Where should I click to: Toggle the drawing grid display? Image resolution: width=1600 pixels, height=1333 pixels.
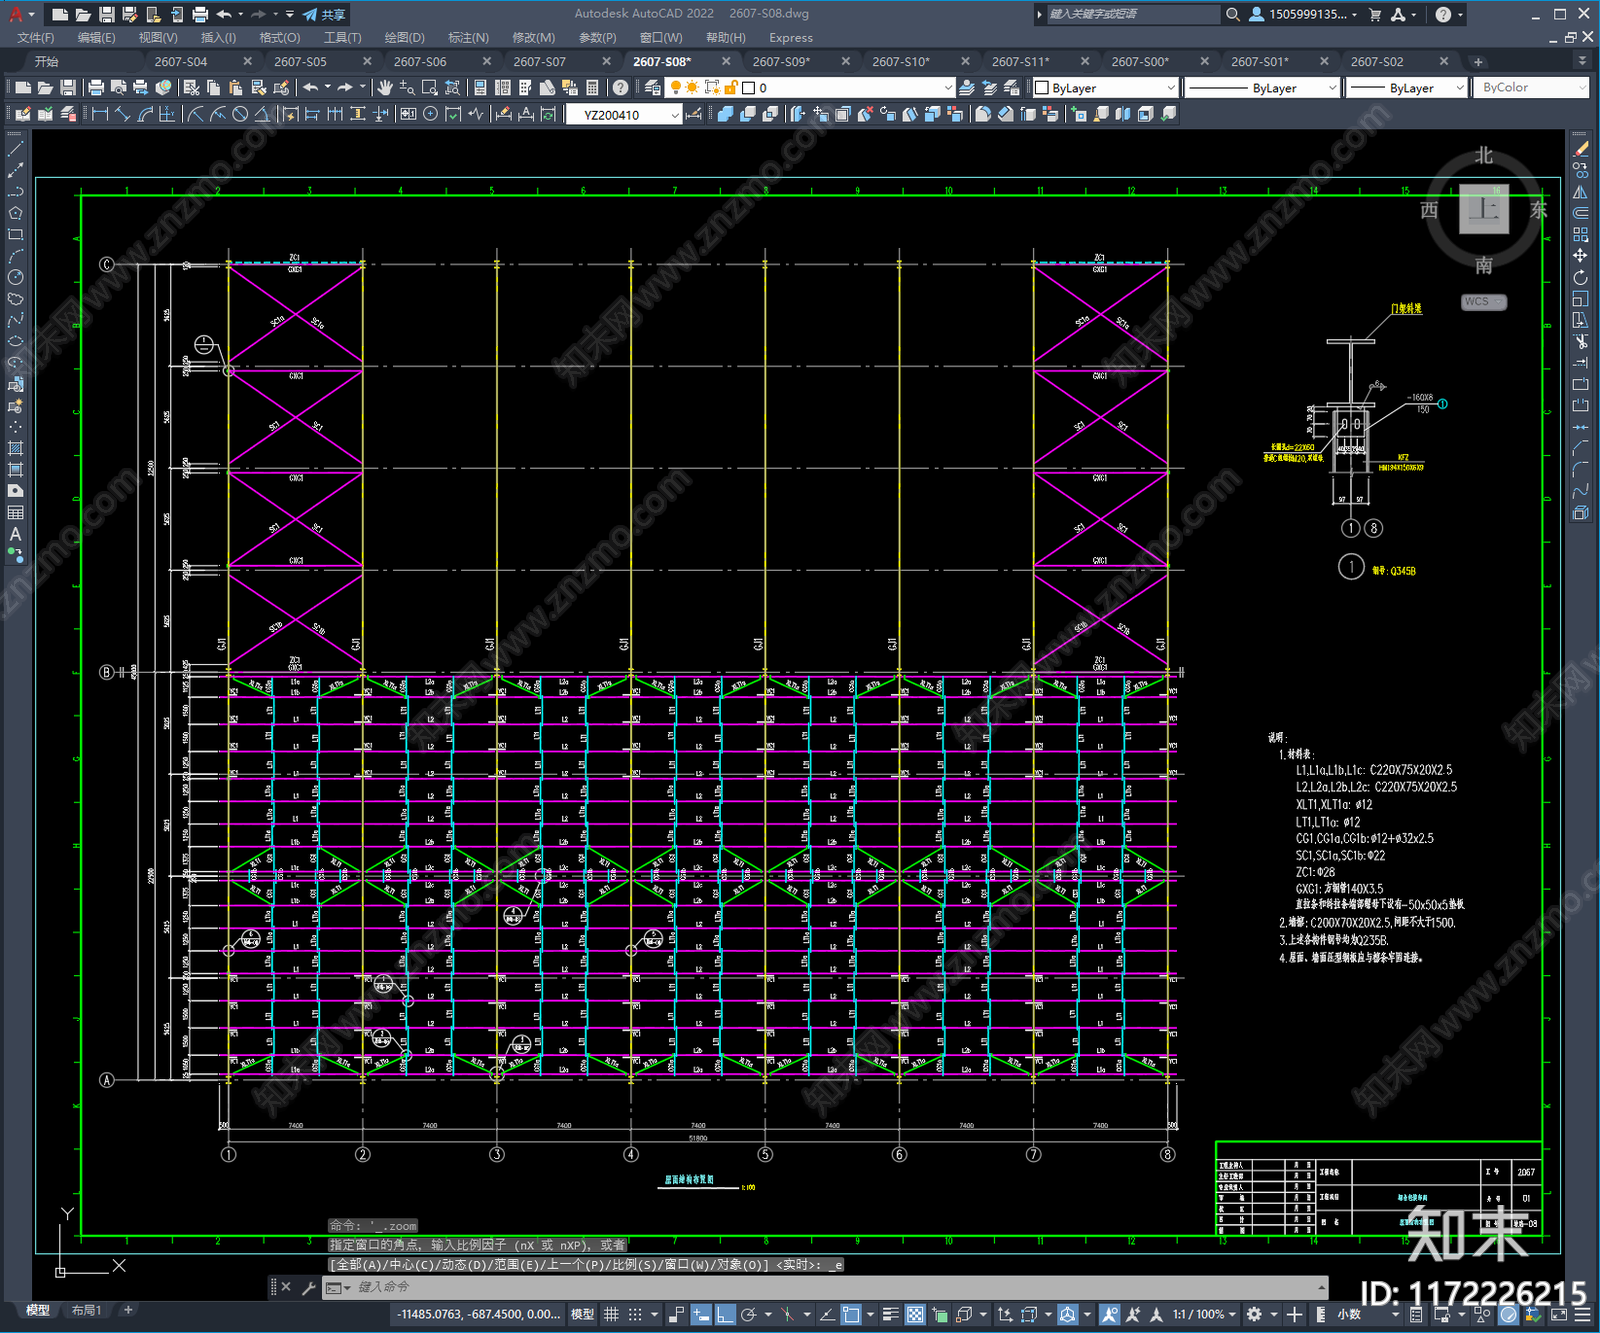click(611, 1314)
